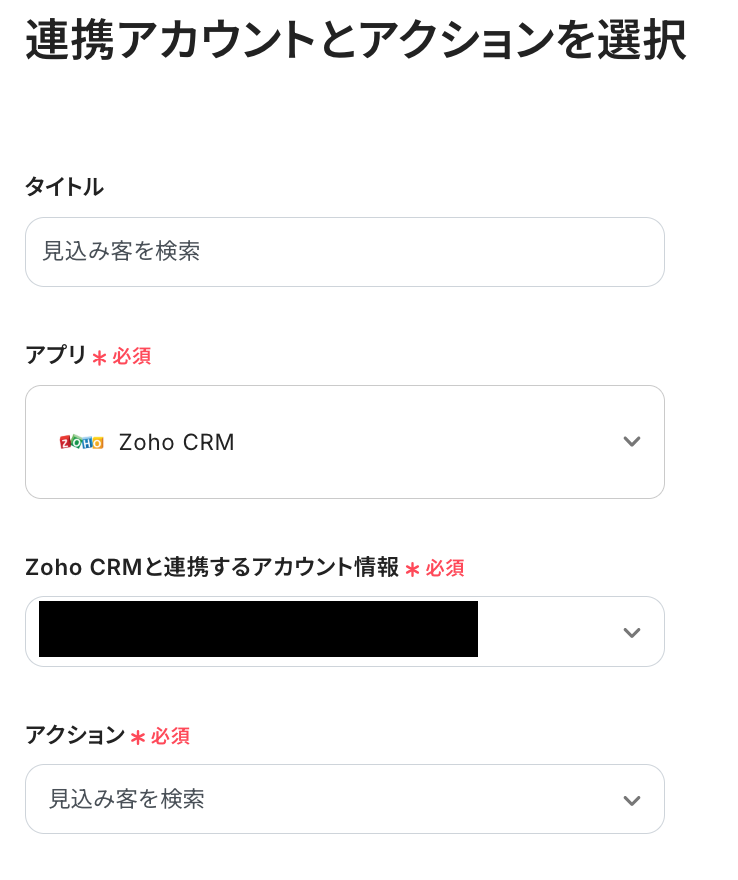
Task: Click the masked account name in account selector
Action: click(x=258, y=629)
